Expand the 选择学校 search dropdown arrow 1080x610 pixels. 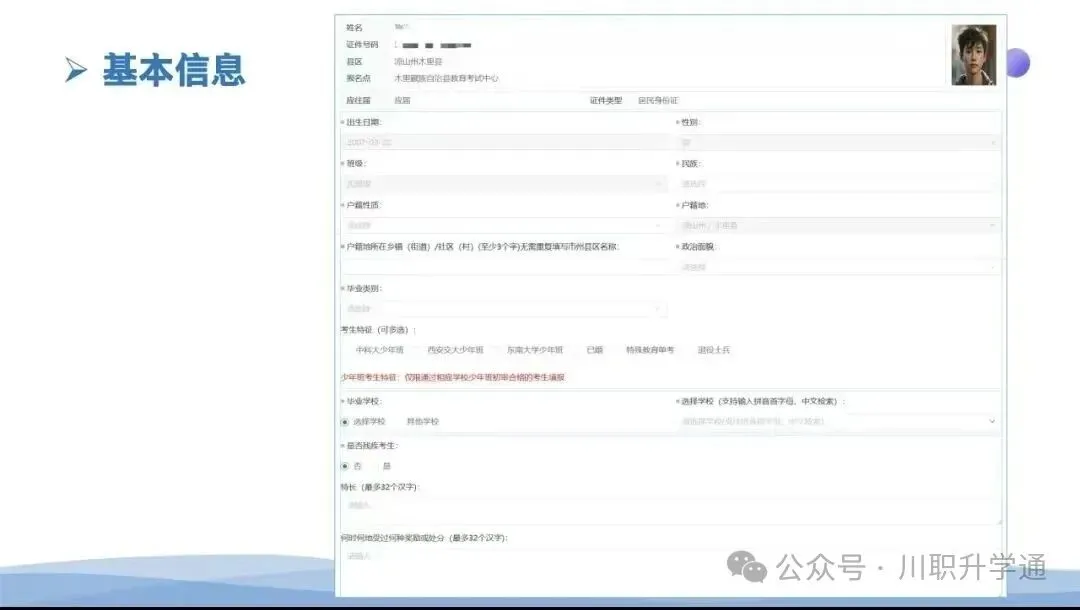point(992,421)
